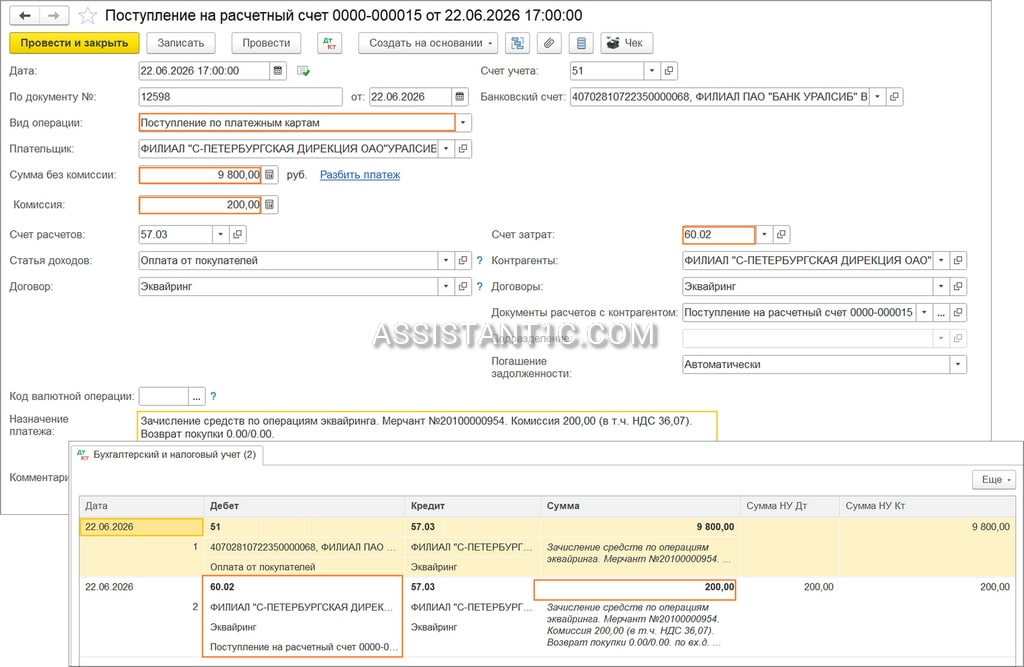
Task: Expand the Статья доходов dropdown
Action: (446, 260)
